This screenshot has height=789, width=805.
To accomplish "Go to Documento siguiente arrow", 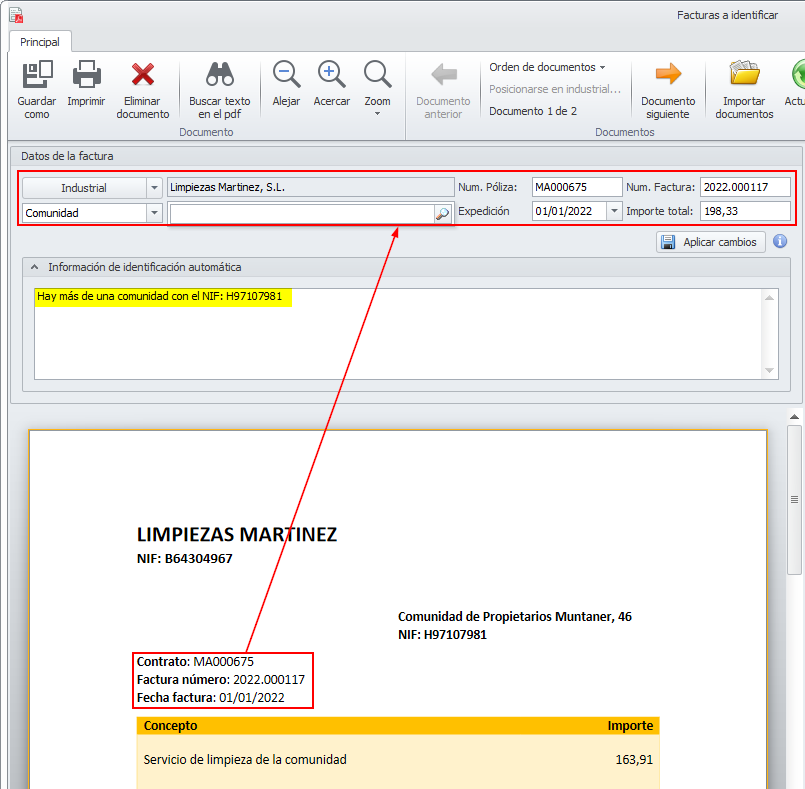I will coord(668,76).
